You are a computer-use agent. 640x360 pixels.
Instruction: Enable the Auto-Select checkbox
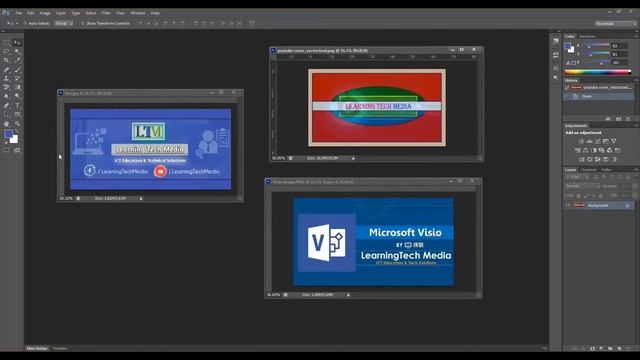click(x=25, y=23)
